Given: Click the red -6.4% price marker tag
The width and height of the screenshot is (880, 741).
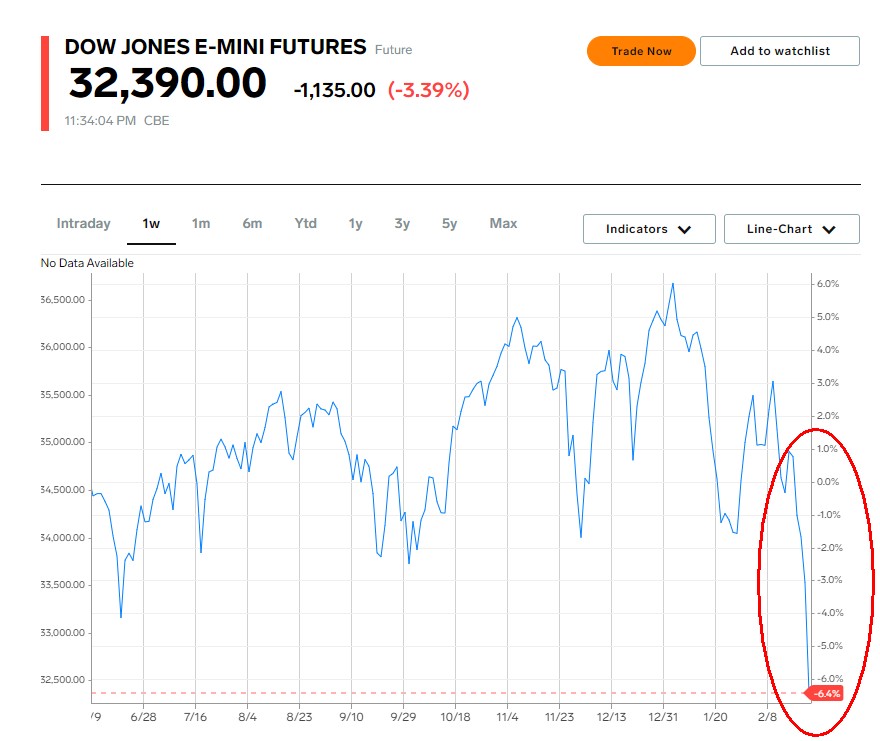Looking at the screenshot, I should coord(824,693).
